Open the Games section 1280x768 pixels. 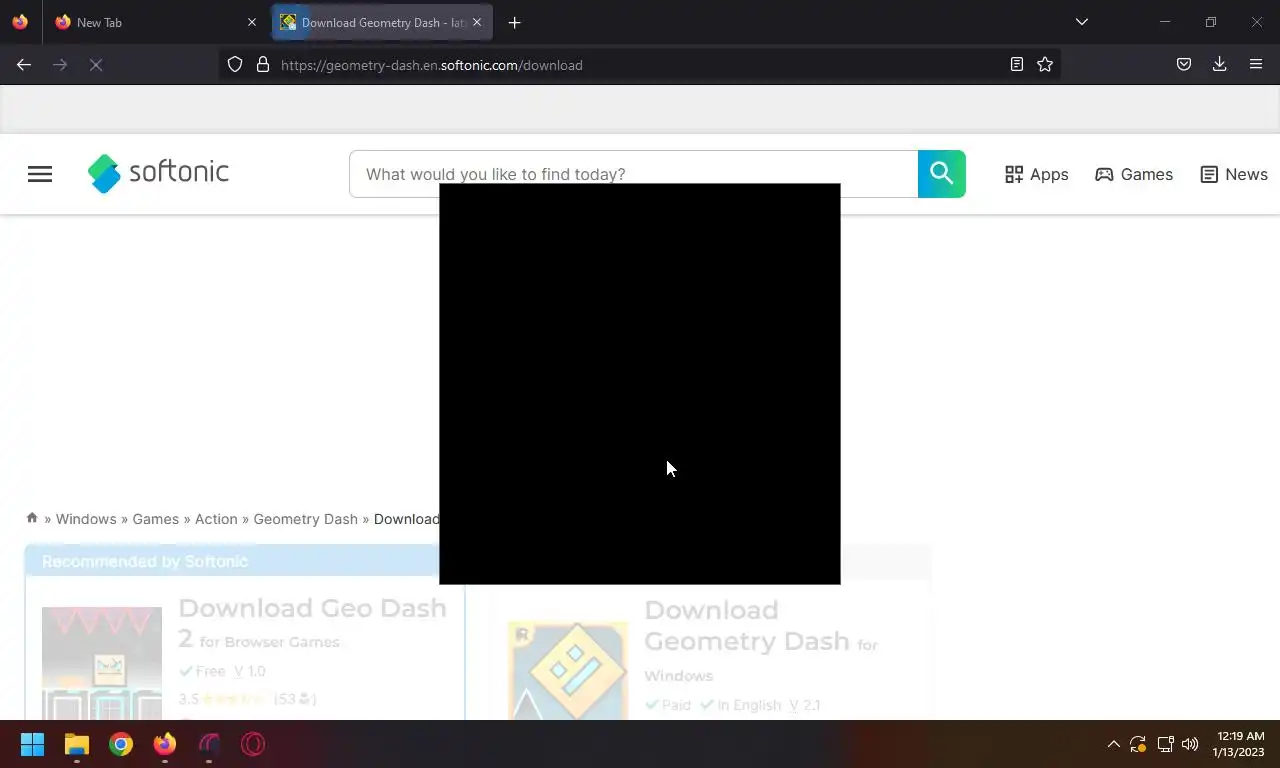click(x=1134, y=174)
